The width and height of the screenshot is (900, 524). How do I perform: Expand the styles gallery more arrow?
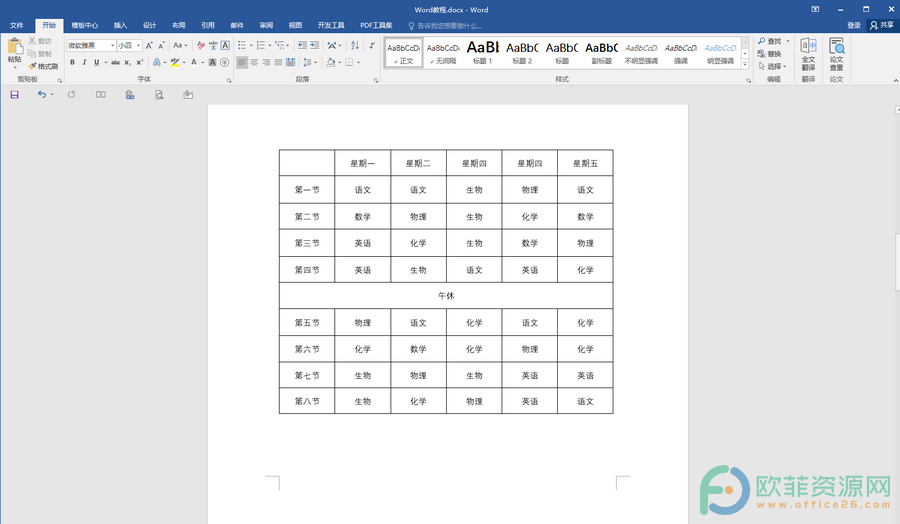pos(745,64)
